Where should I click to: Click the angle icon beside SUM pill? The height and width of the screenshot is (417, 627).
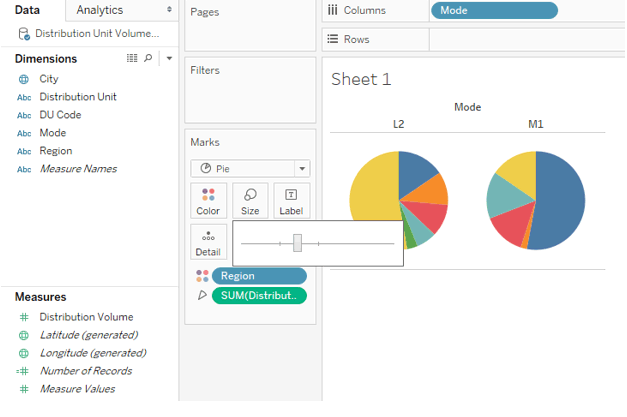pyautogui.click(x=202, y=295)
